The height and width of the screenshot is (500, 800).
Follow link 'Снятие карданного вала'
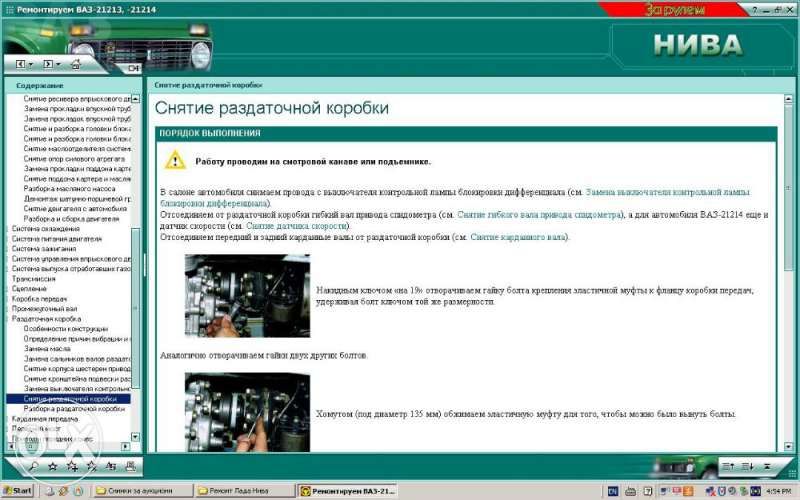[x=518, y=237]
